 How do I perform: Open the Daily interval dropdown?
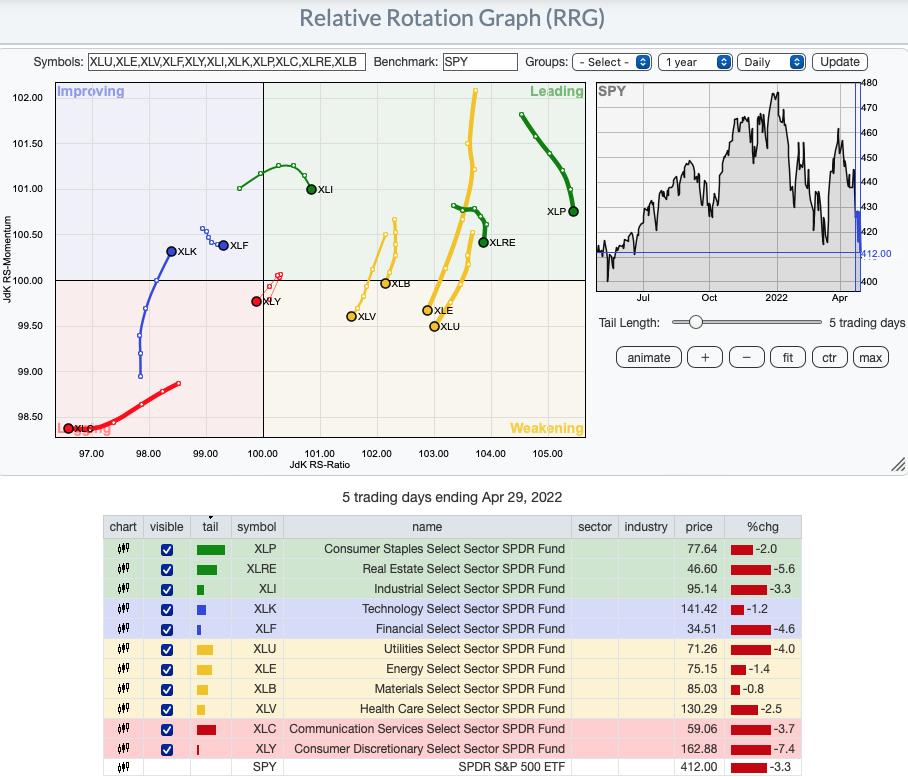coord(772,62)
